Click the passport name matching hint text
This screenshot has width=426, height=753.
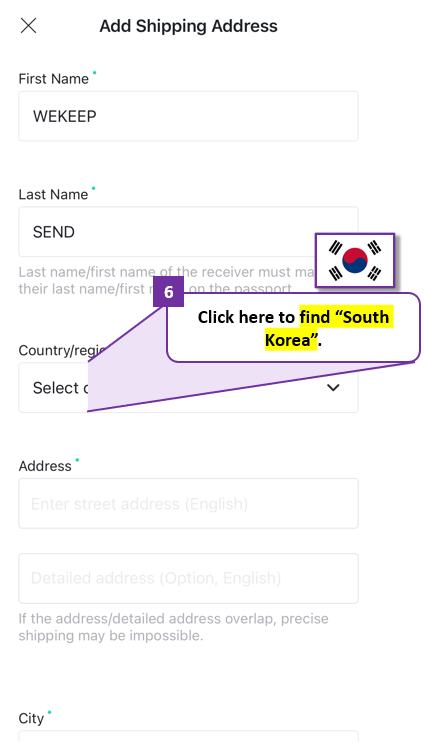tap(166, 280)
